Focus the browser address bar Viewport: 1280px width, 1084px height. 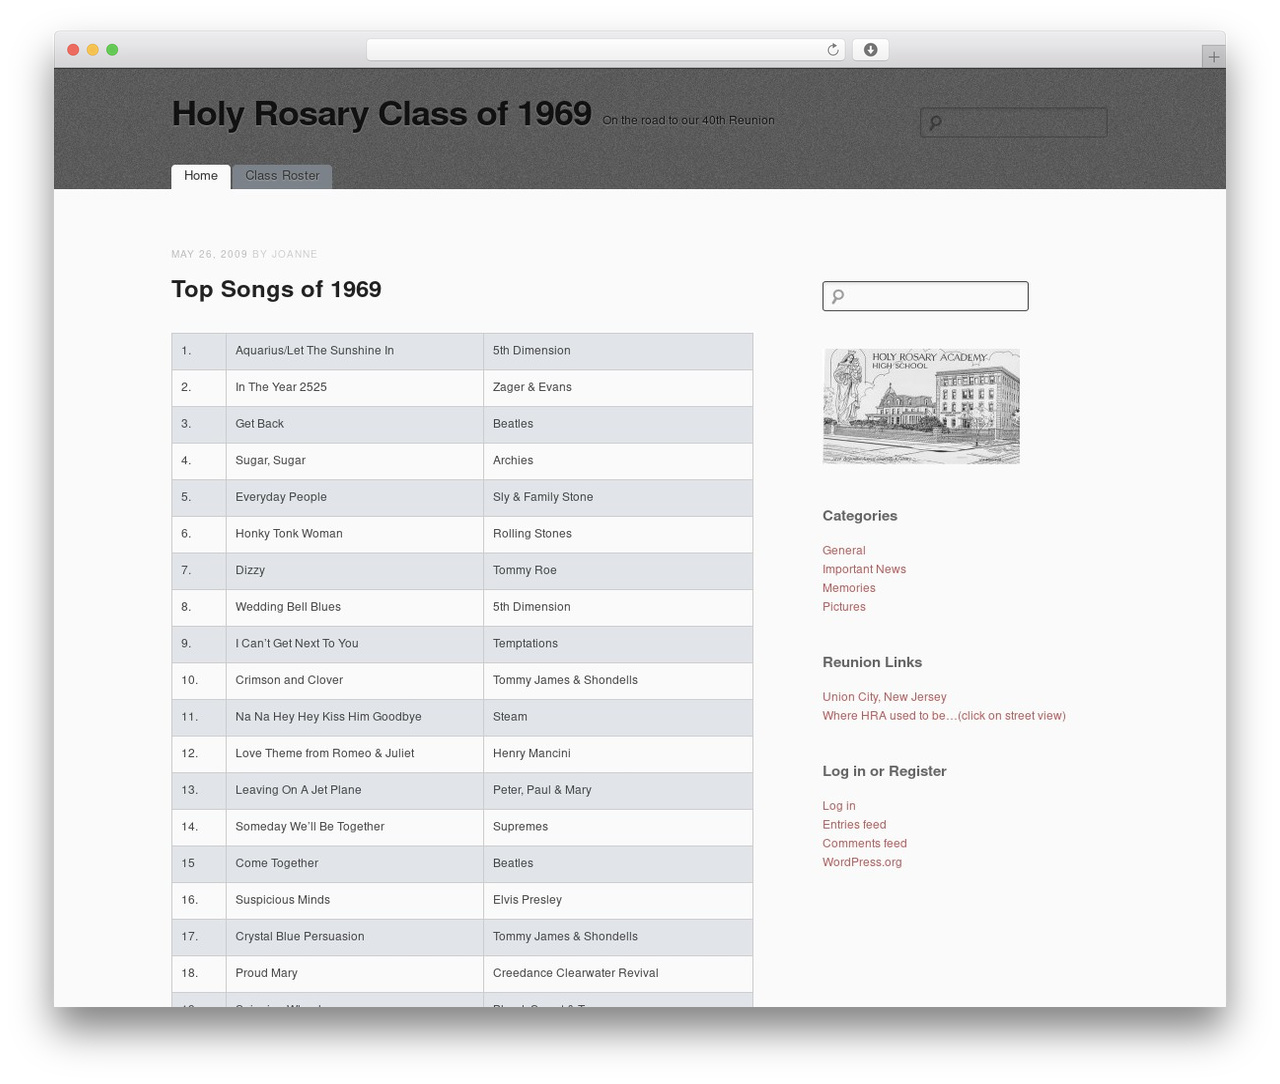[x=606, y=50]
